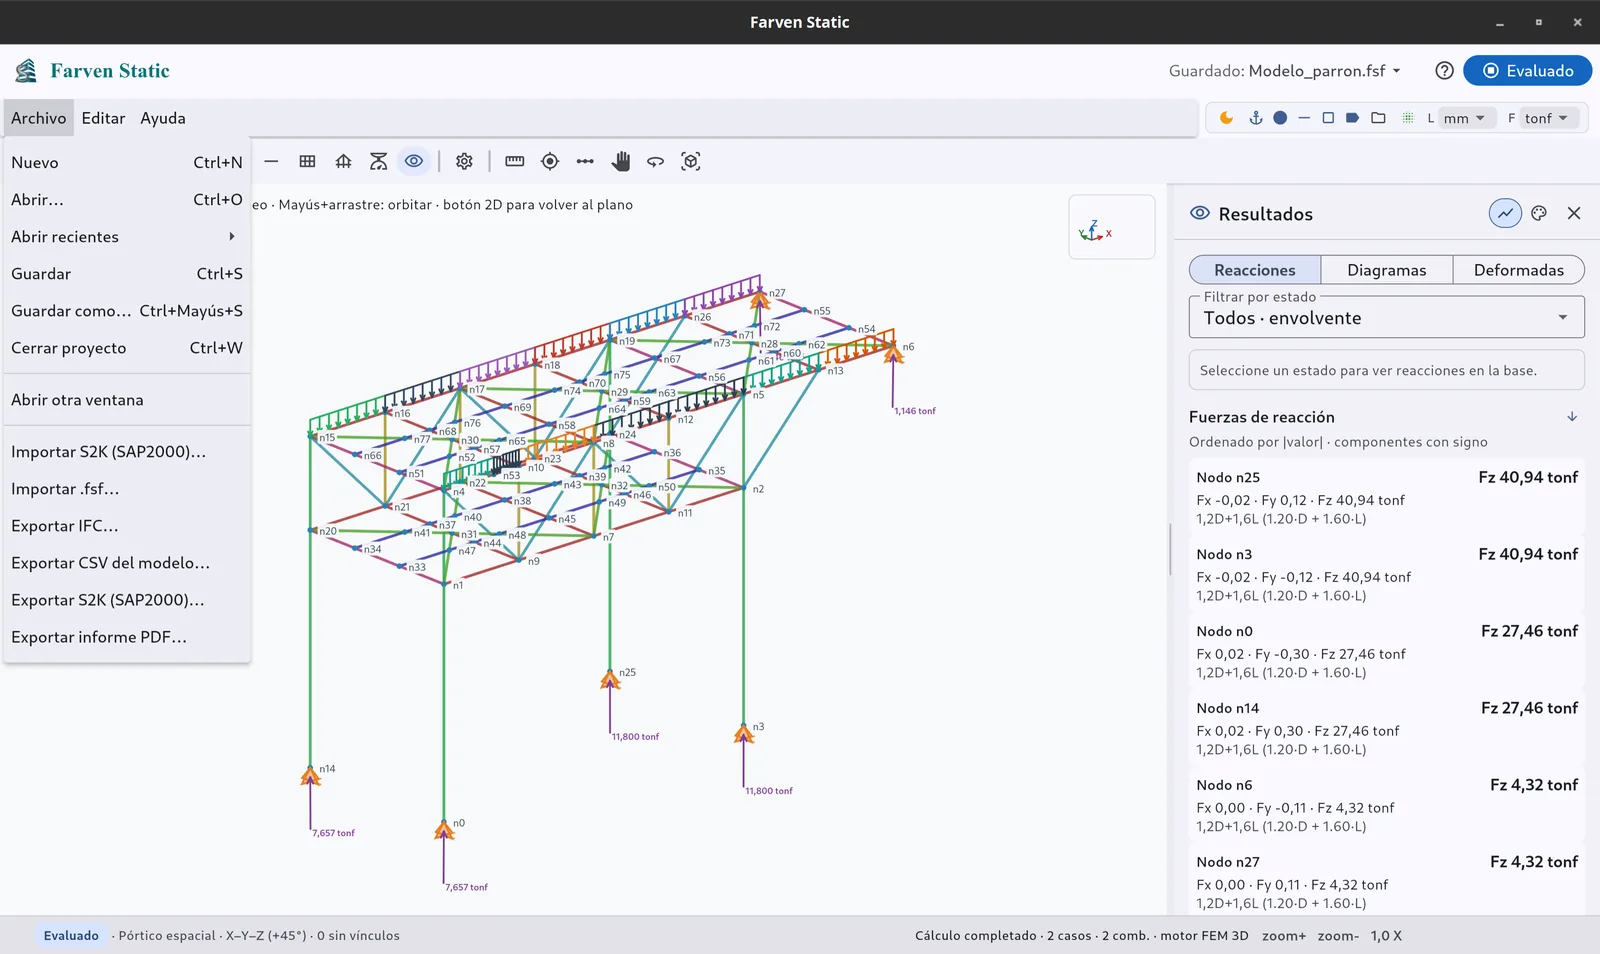Toggle the chart view icon in Resultados
Viewport: 1600px width, 954px height.
(x=1505, y=213)
